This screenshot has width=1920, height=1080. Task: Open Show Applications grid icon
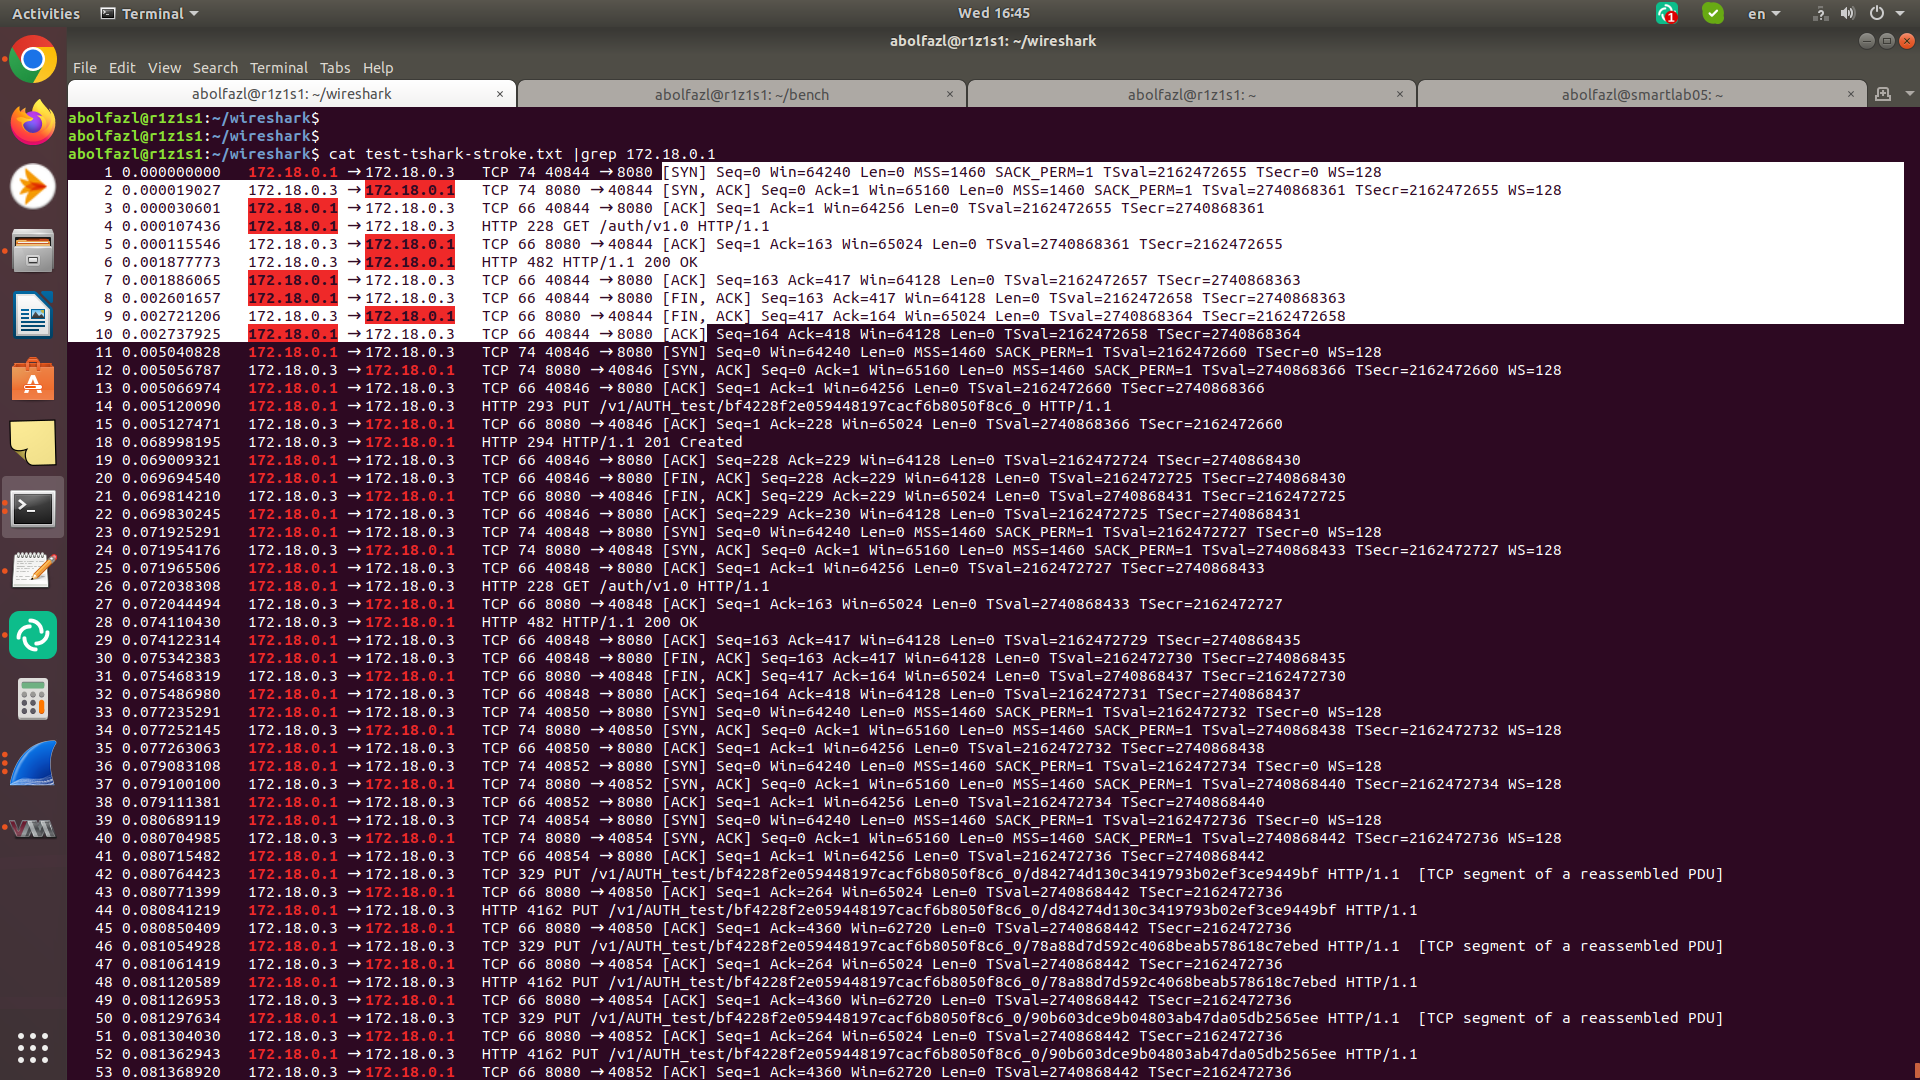[33, 1047]
